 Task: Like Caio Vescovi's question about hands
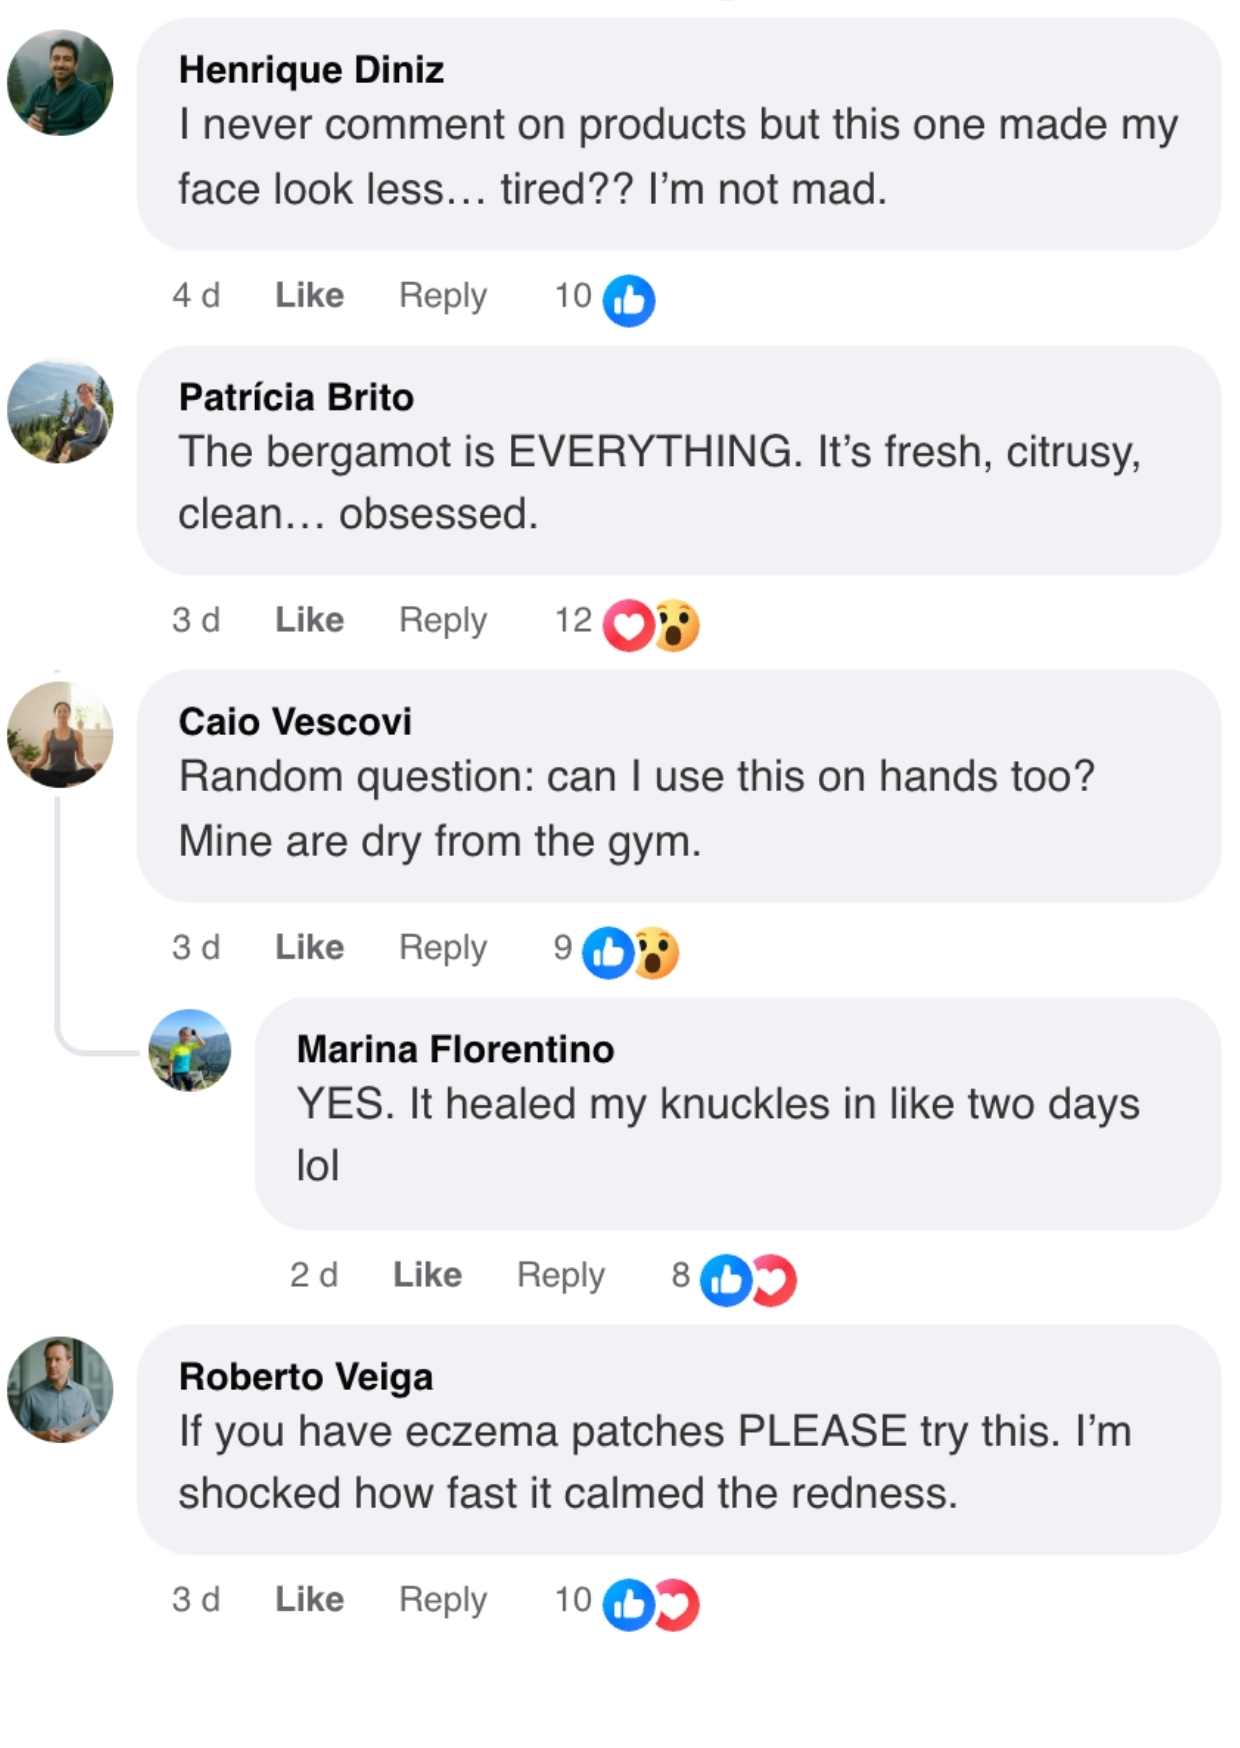tap(309, 947)
